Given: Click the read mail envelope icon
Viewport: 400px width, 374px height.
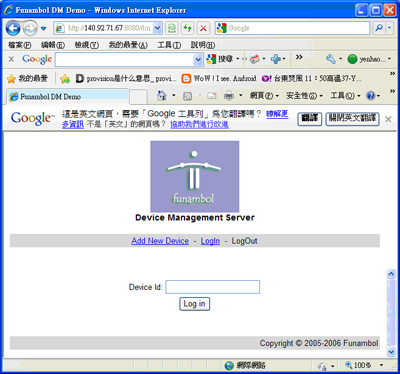Looking at the screenshot, I should 212,96.
